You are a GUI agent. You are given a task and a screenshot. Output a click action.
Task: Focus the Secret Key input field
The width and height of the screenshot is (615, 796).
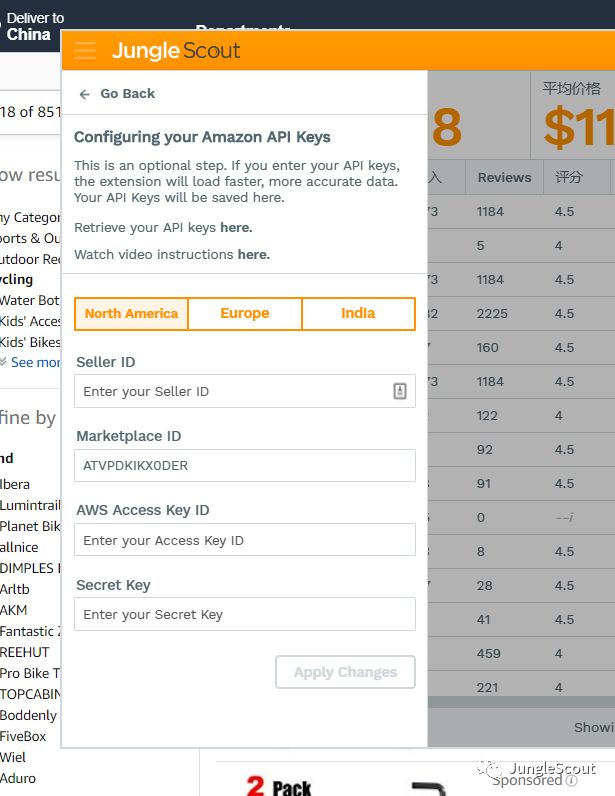pyautogui.click(x=245, y=614)
